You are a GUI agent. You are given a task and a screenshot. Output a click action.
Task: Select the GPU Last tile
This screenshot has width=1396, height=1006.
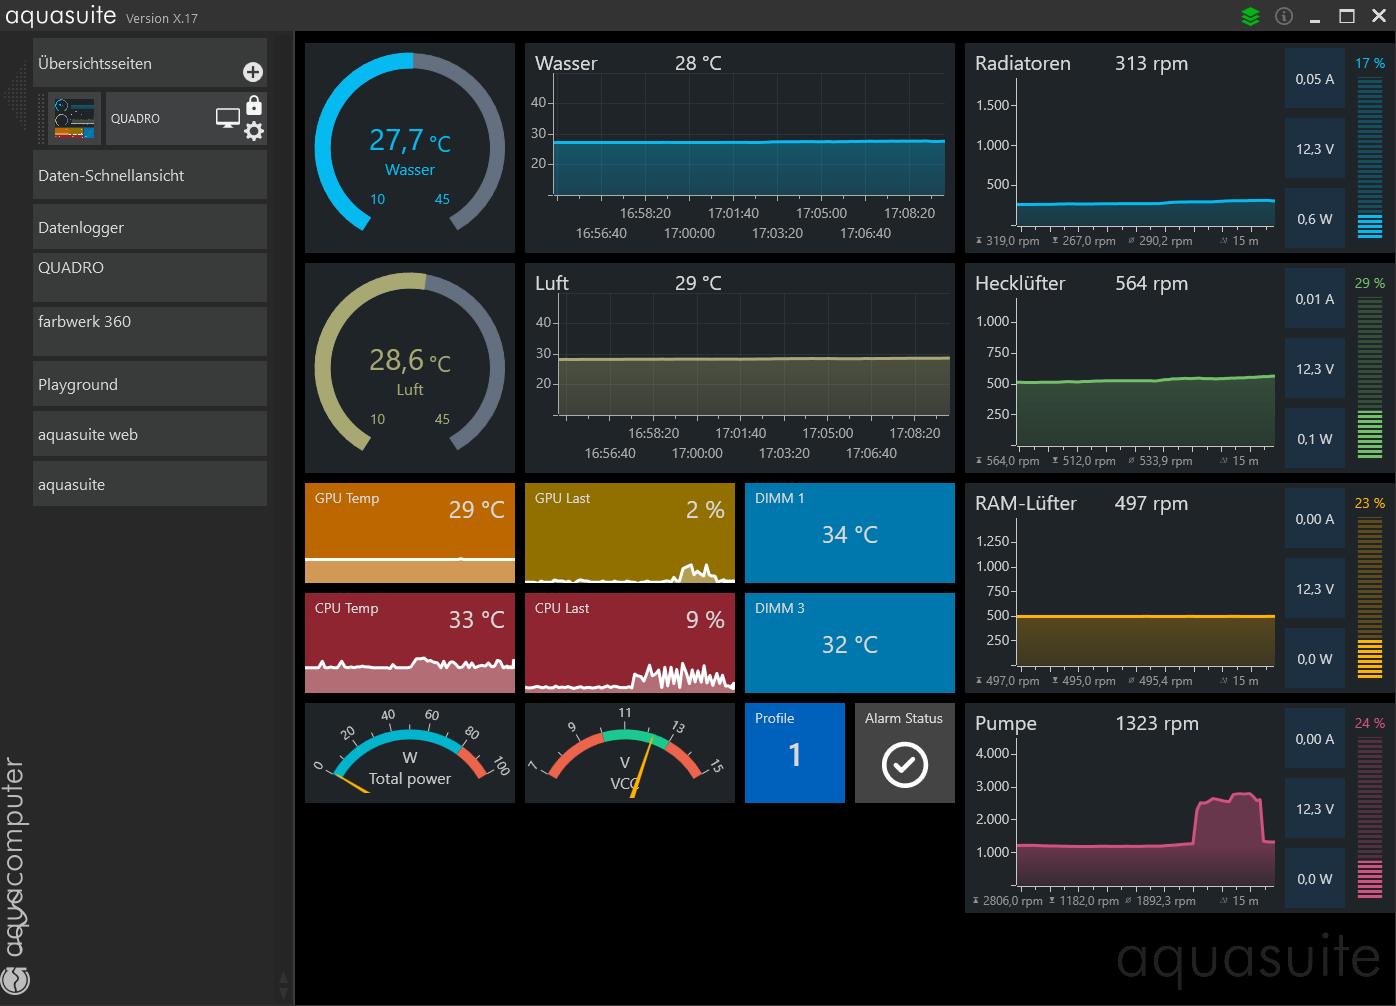[630, 533]
